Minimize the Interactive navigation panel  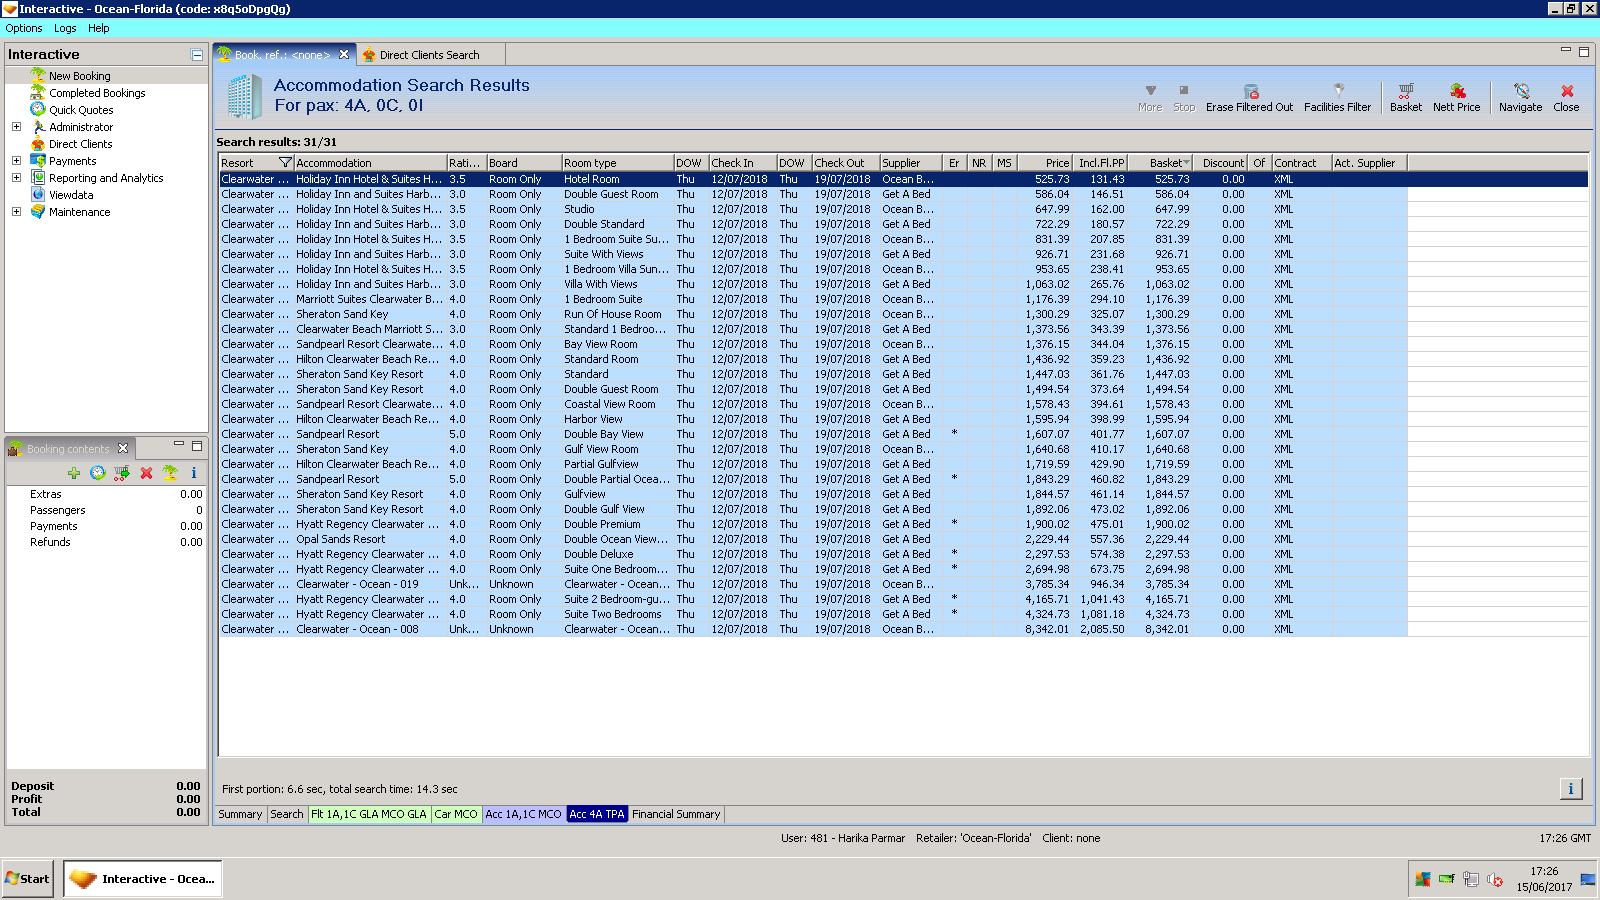(197, 55)
